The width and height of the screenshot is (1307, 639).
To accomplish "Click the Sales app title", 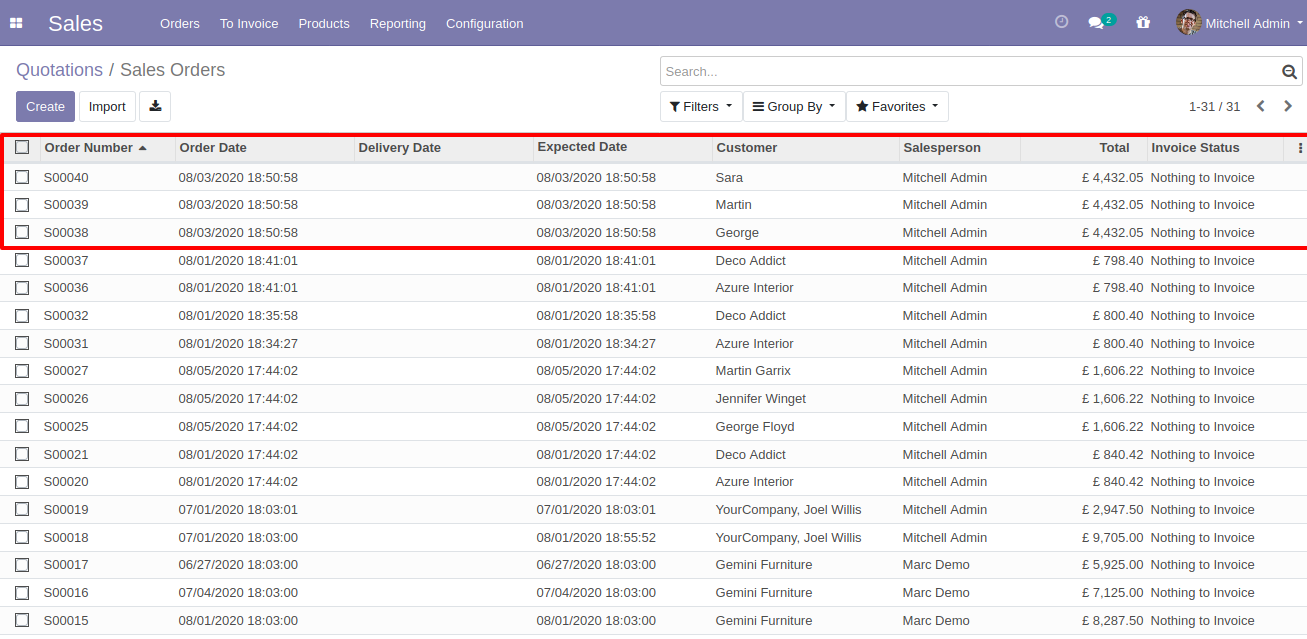I will [x=75, y=23].
